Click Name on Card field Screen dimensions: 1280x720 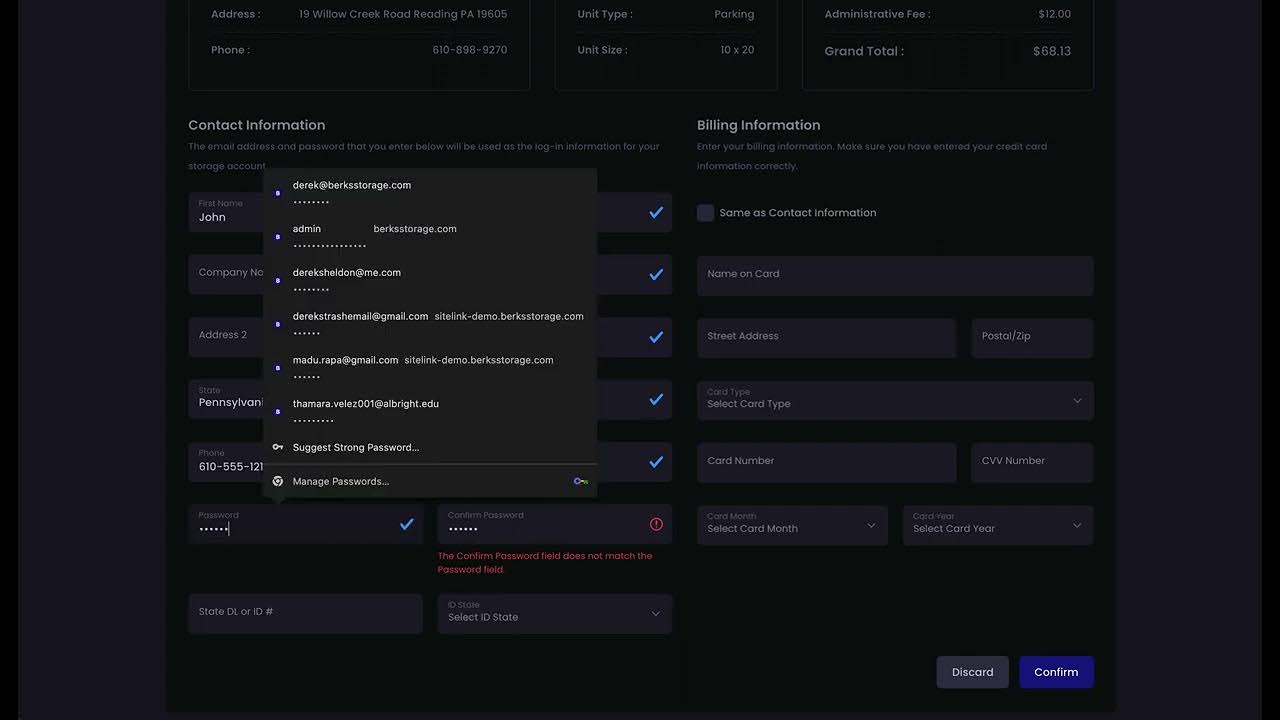(x=895, y=275)
